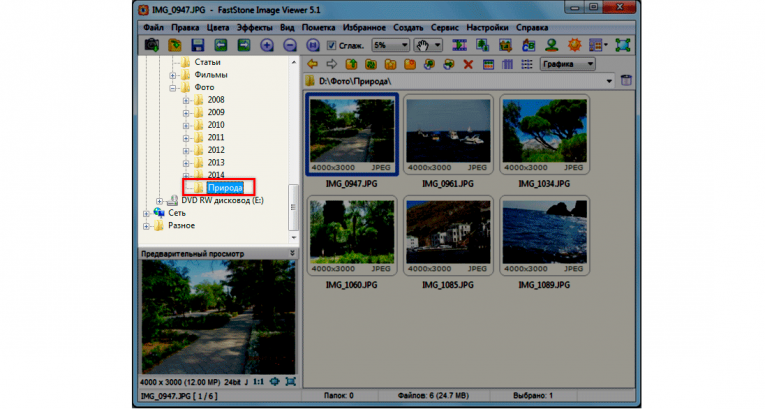Image resolution: width=765 pixels, height=409 pixels.
Task: Click the camera acquire icon in toolbar
Action: pos(151,45)
